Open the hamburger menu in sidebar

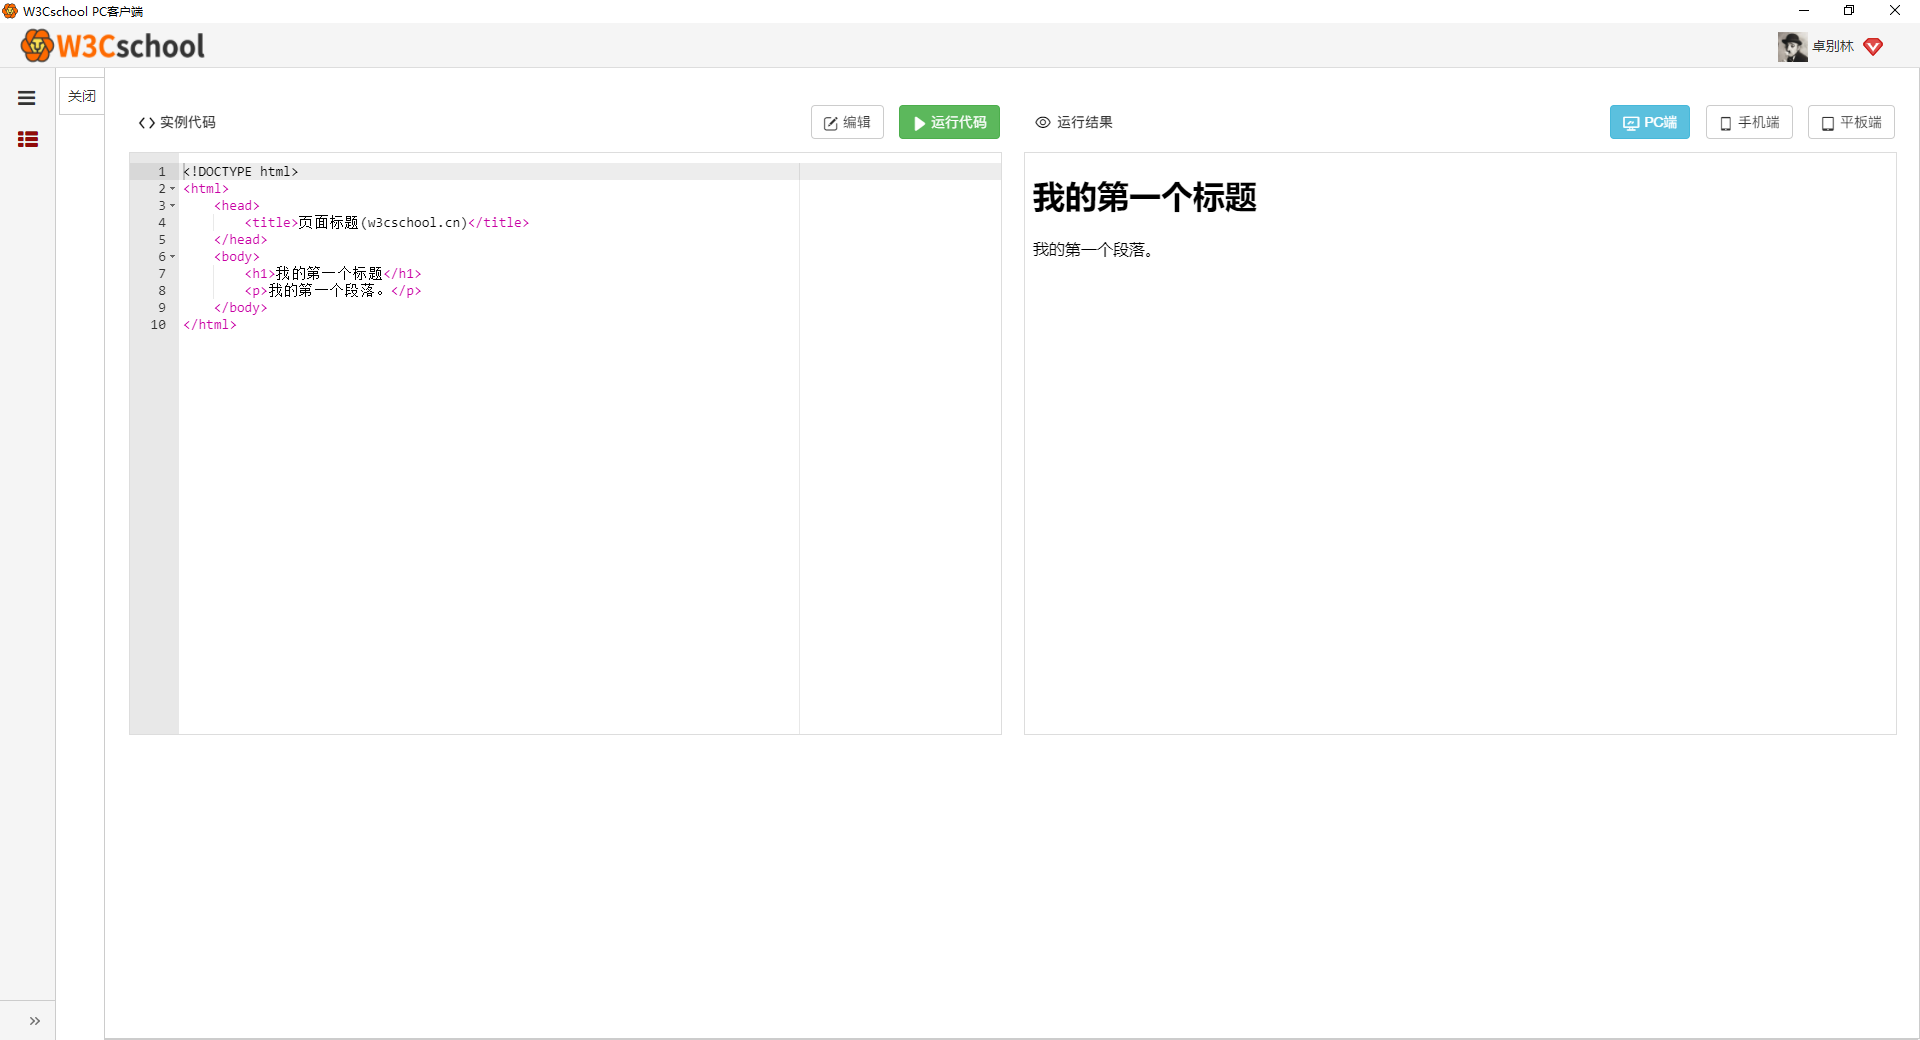[x=27, y=98]
